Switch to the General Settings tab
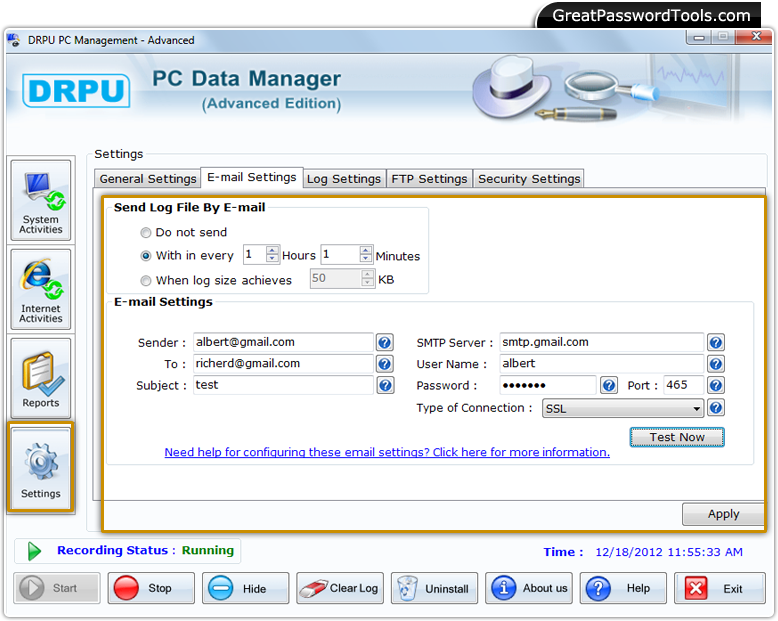778x621 pixels. (x=147, y=179)
